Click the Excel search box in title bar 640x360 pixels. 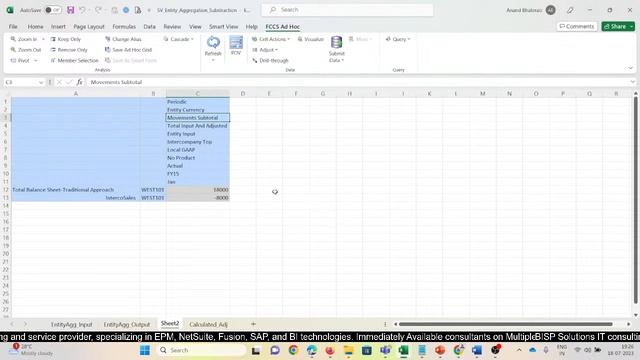[347, 10]
